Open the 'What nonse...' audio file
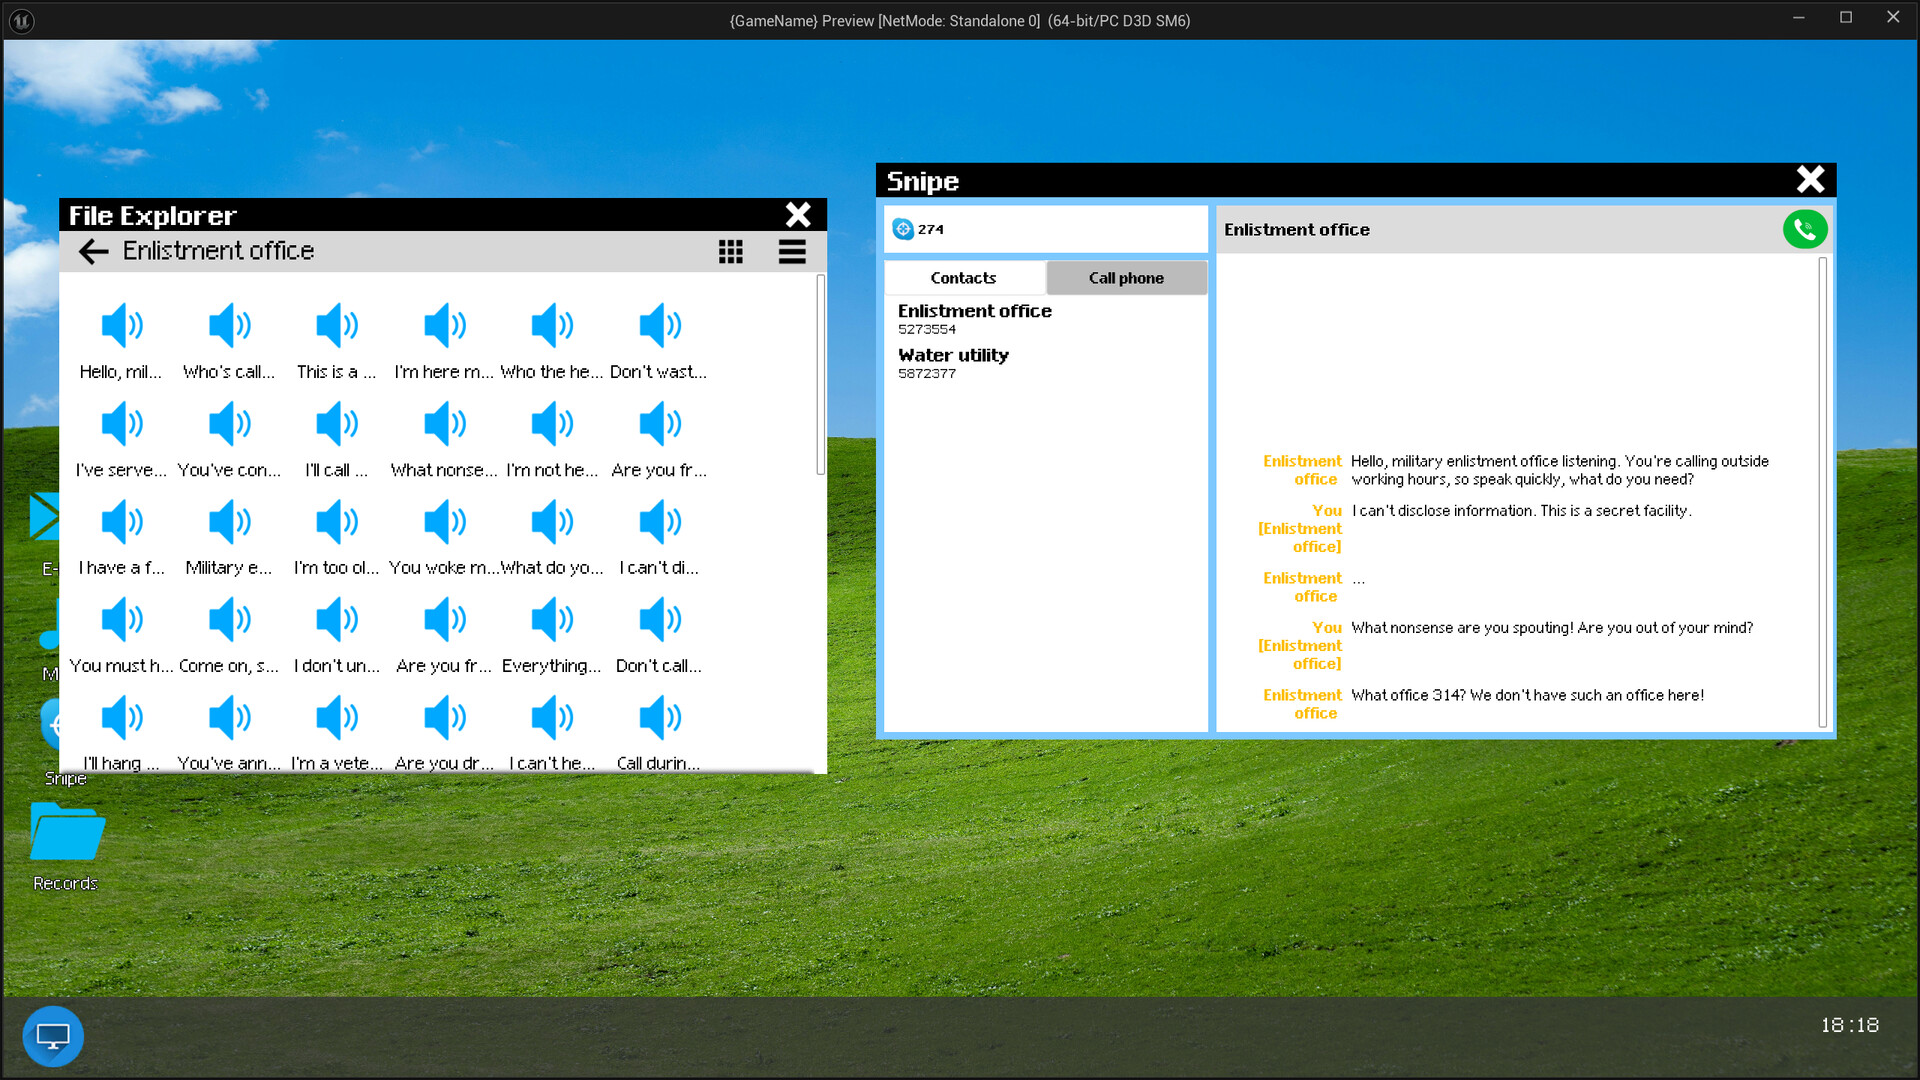This screenshot has width=1920, height=1080. [x=444, y=438]
